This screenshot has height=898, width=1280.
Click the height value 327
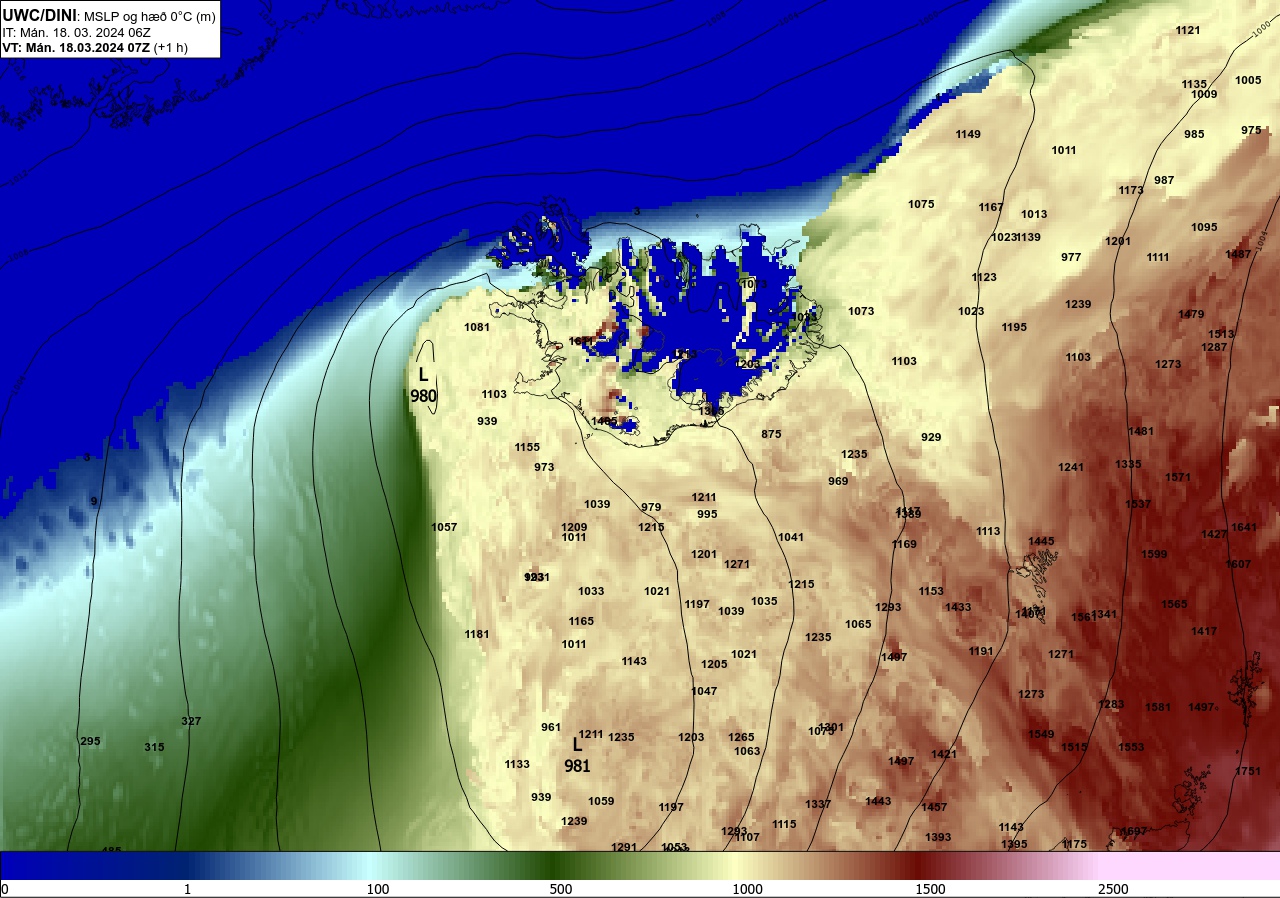tap(191, 721)
